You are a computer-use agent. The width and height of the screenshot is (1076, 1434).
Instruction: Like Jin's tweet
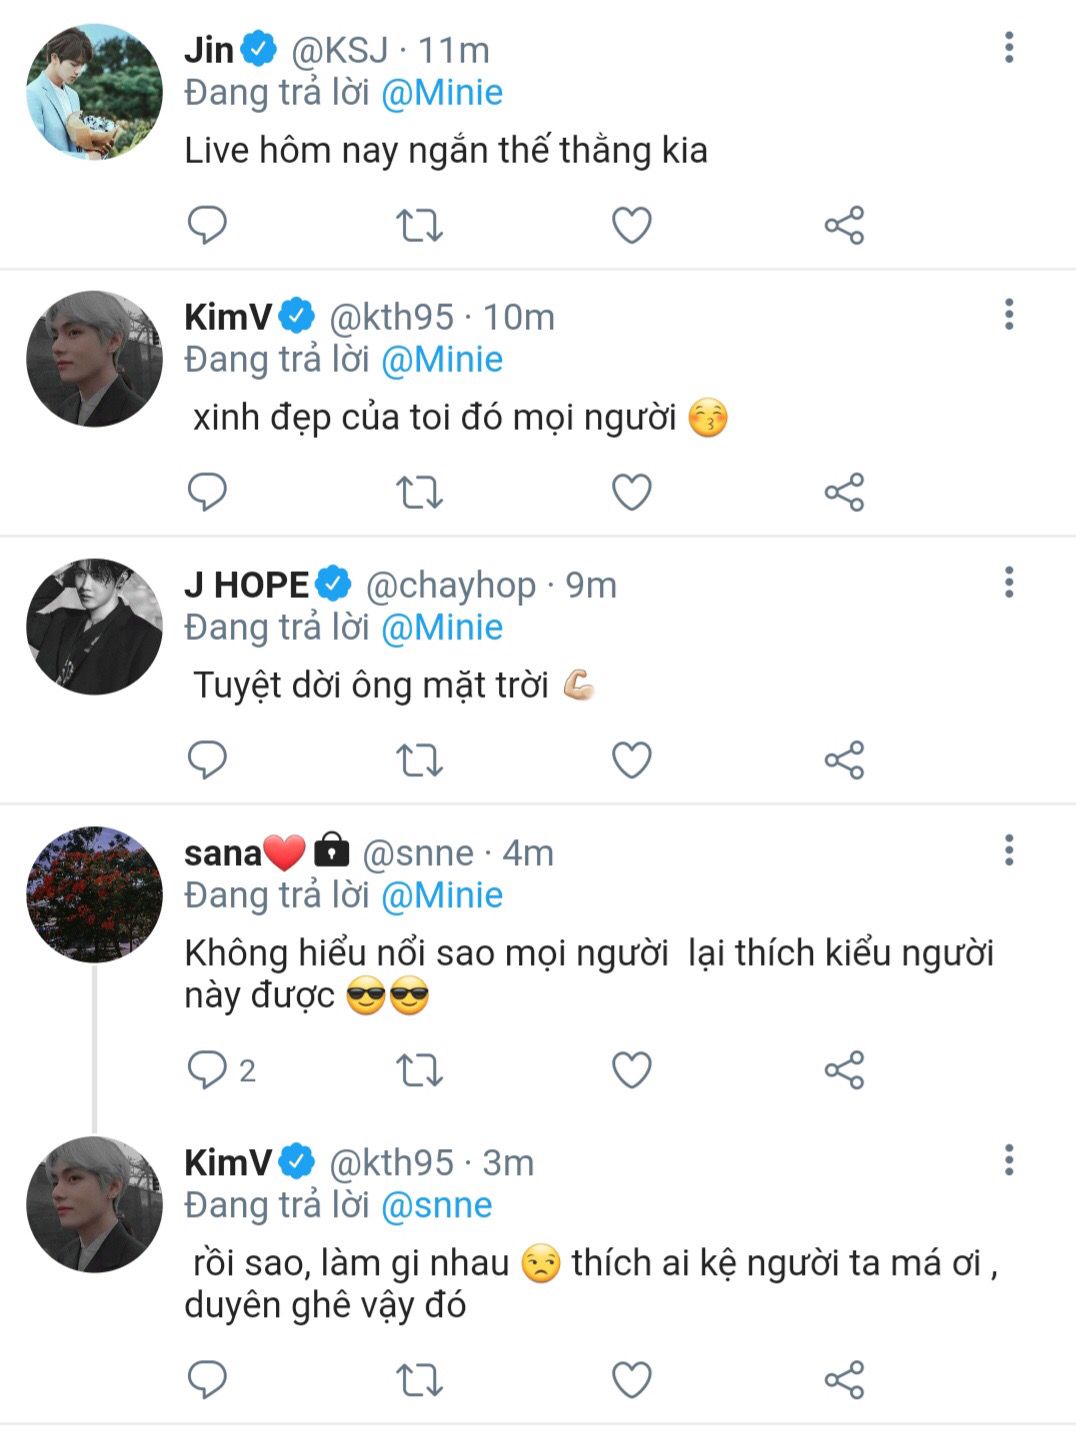point(631,225)
